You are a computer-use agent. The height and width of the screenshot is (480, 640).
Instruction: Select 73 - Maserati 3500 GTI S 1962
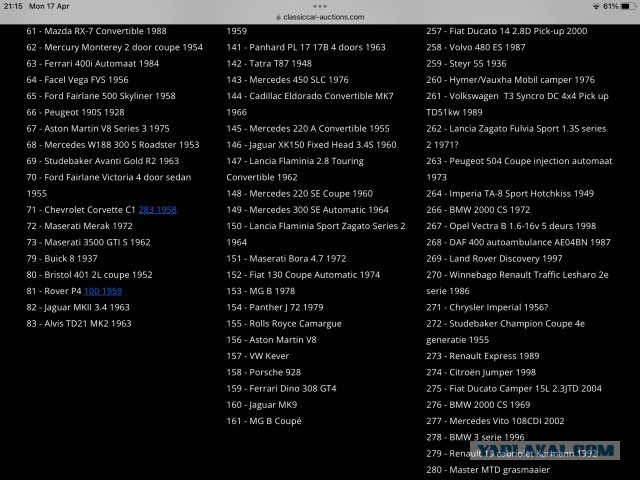pyautogui.click(x=89, y=242)
